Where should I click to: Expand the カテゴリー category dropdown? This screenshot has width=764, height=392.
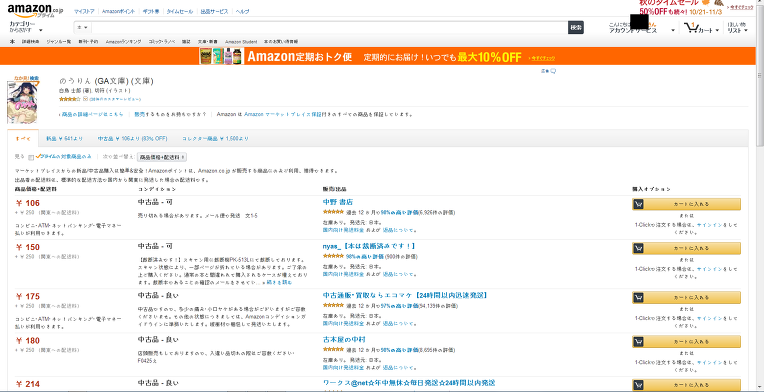[26, 27]
